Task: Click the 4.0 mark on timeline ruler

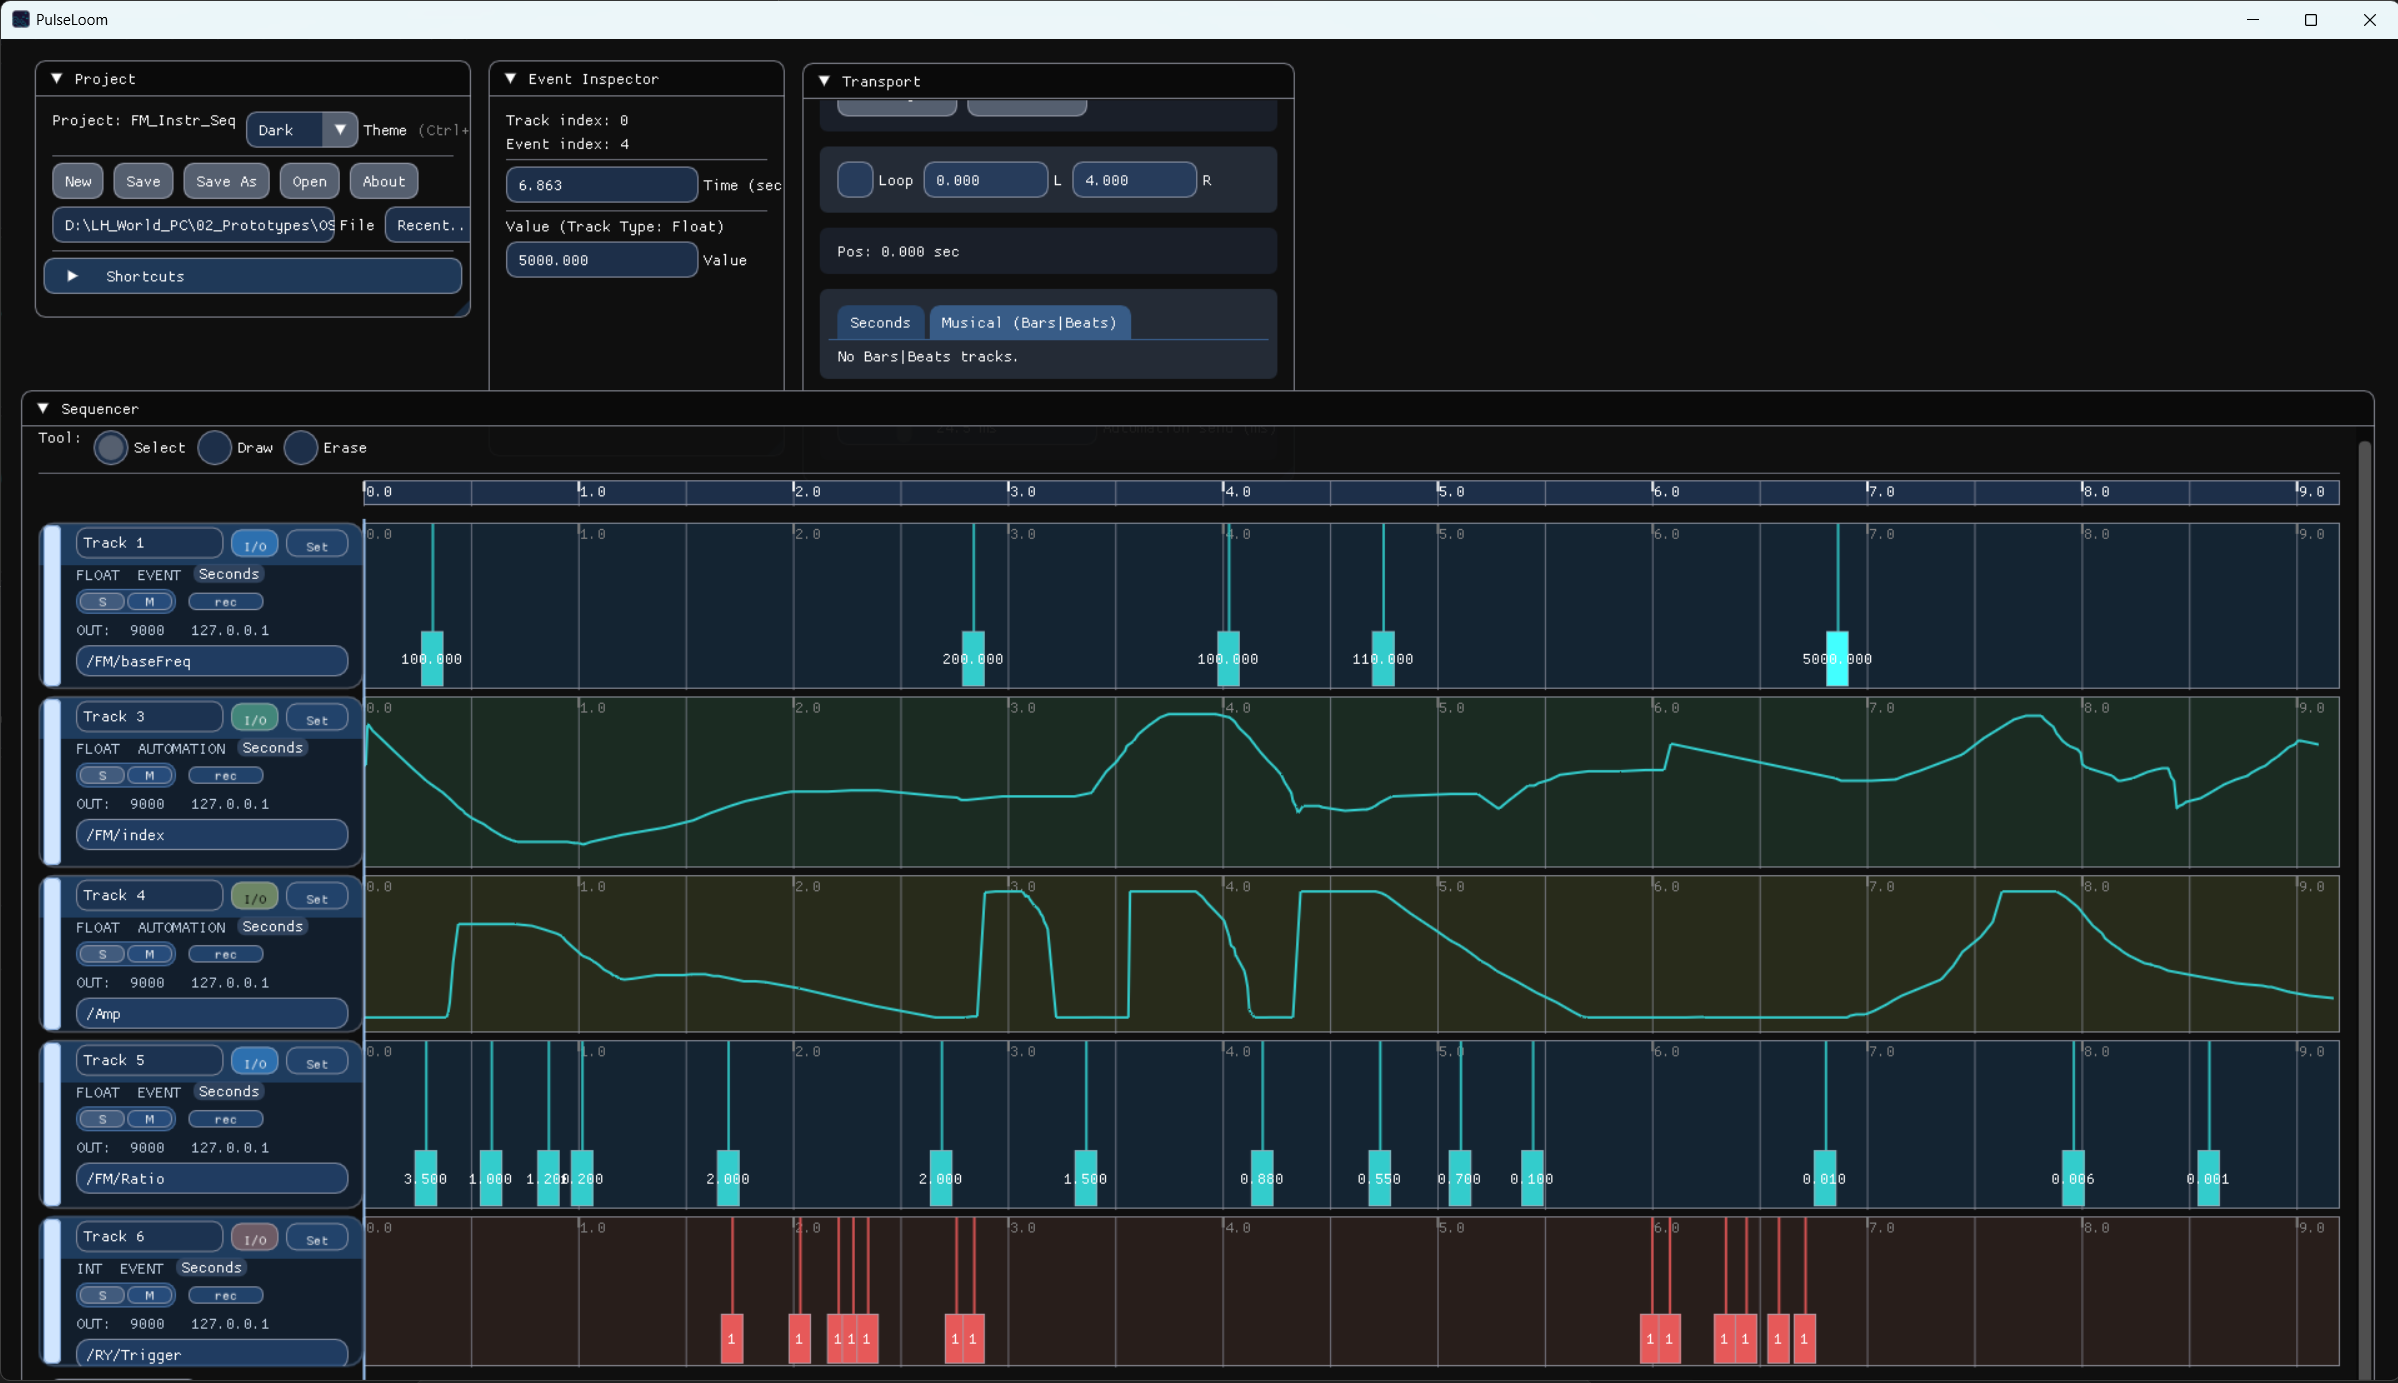Action: tap(1238, 492)
